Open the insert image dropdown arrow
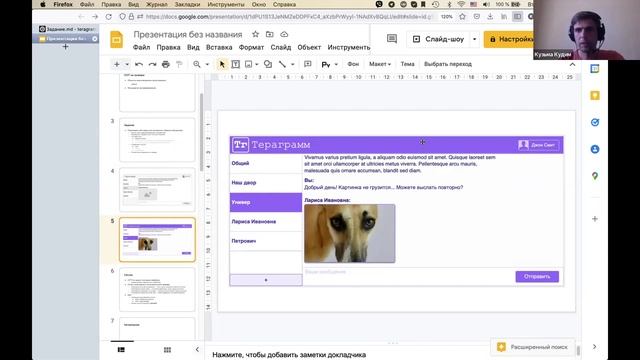The height and width of the screenshot is (360, 640). (x=257, y=64)
